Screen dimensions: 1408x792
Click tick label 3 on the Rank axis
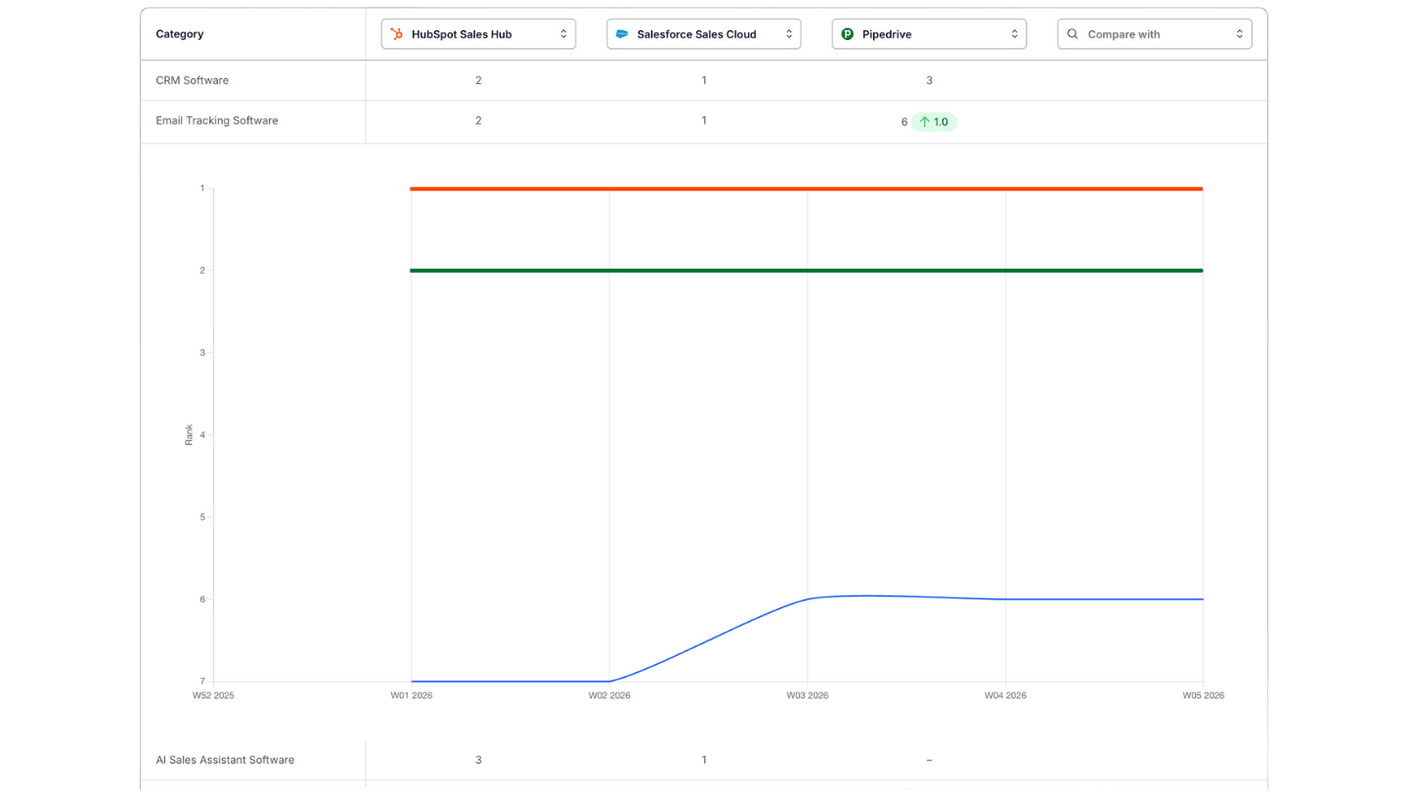(x=202, y=353)
